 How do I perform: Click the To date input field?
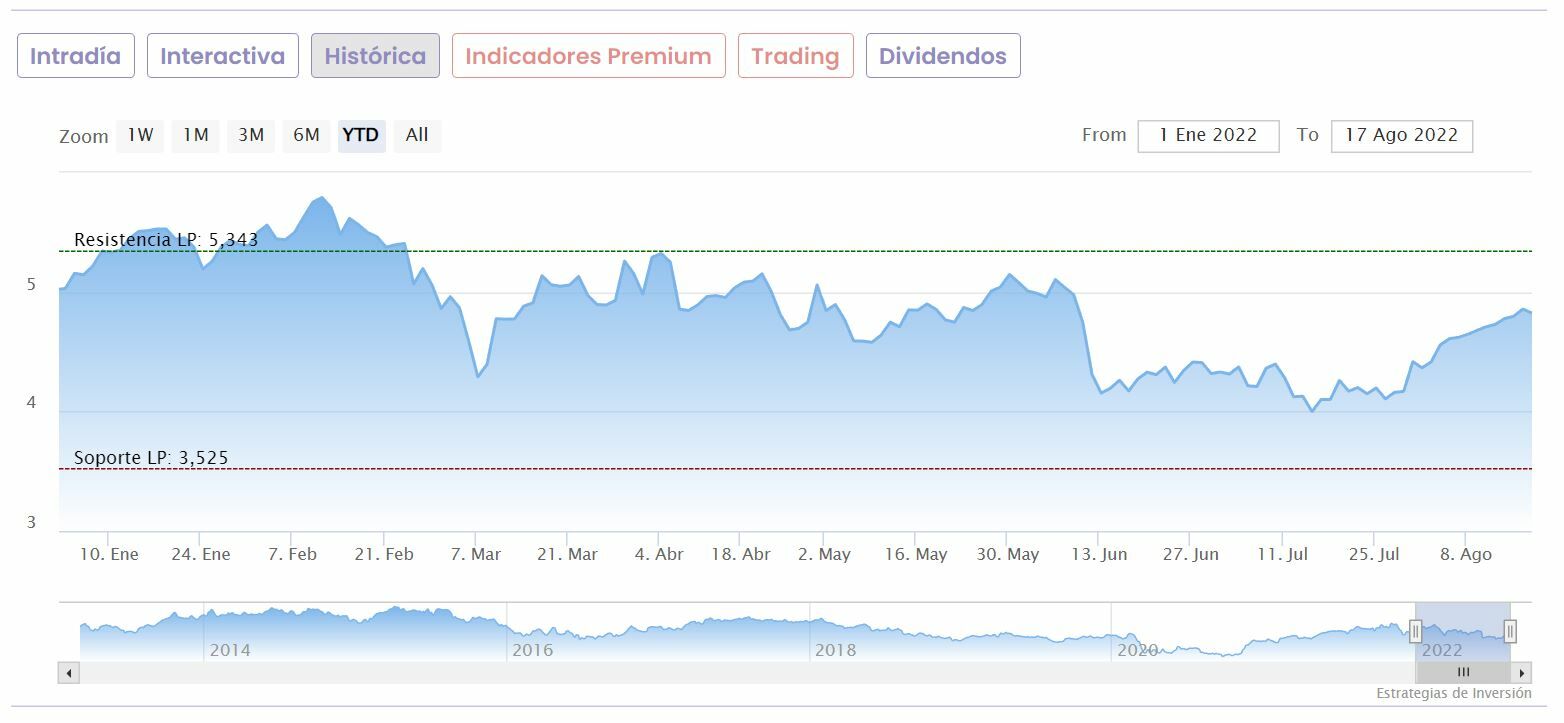click(1401, 135)
